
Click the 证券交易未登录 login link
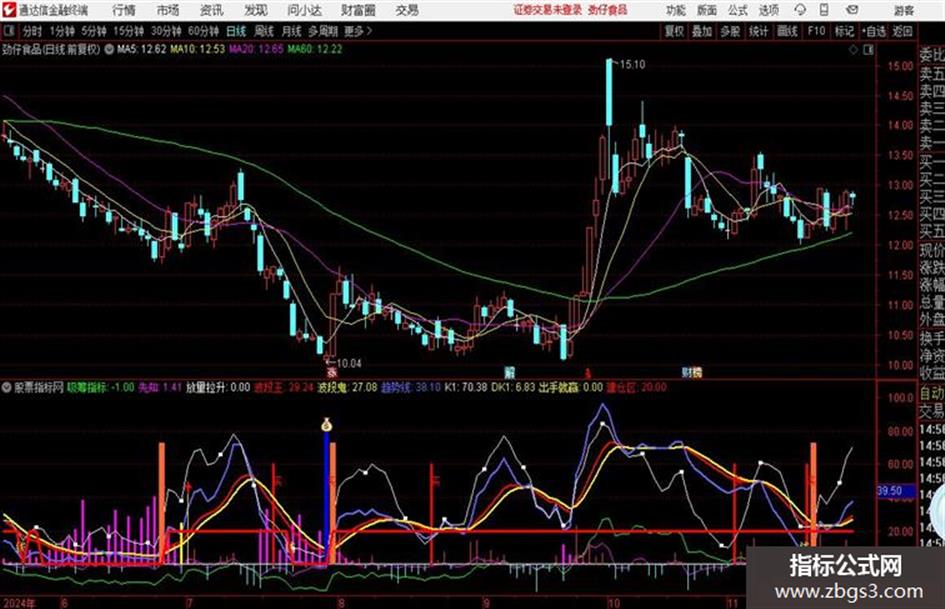tap(548, 10)
